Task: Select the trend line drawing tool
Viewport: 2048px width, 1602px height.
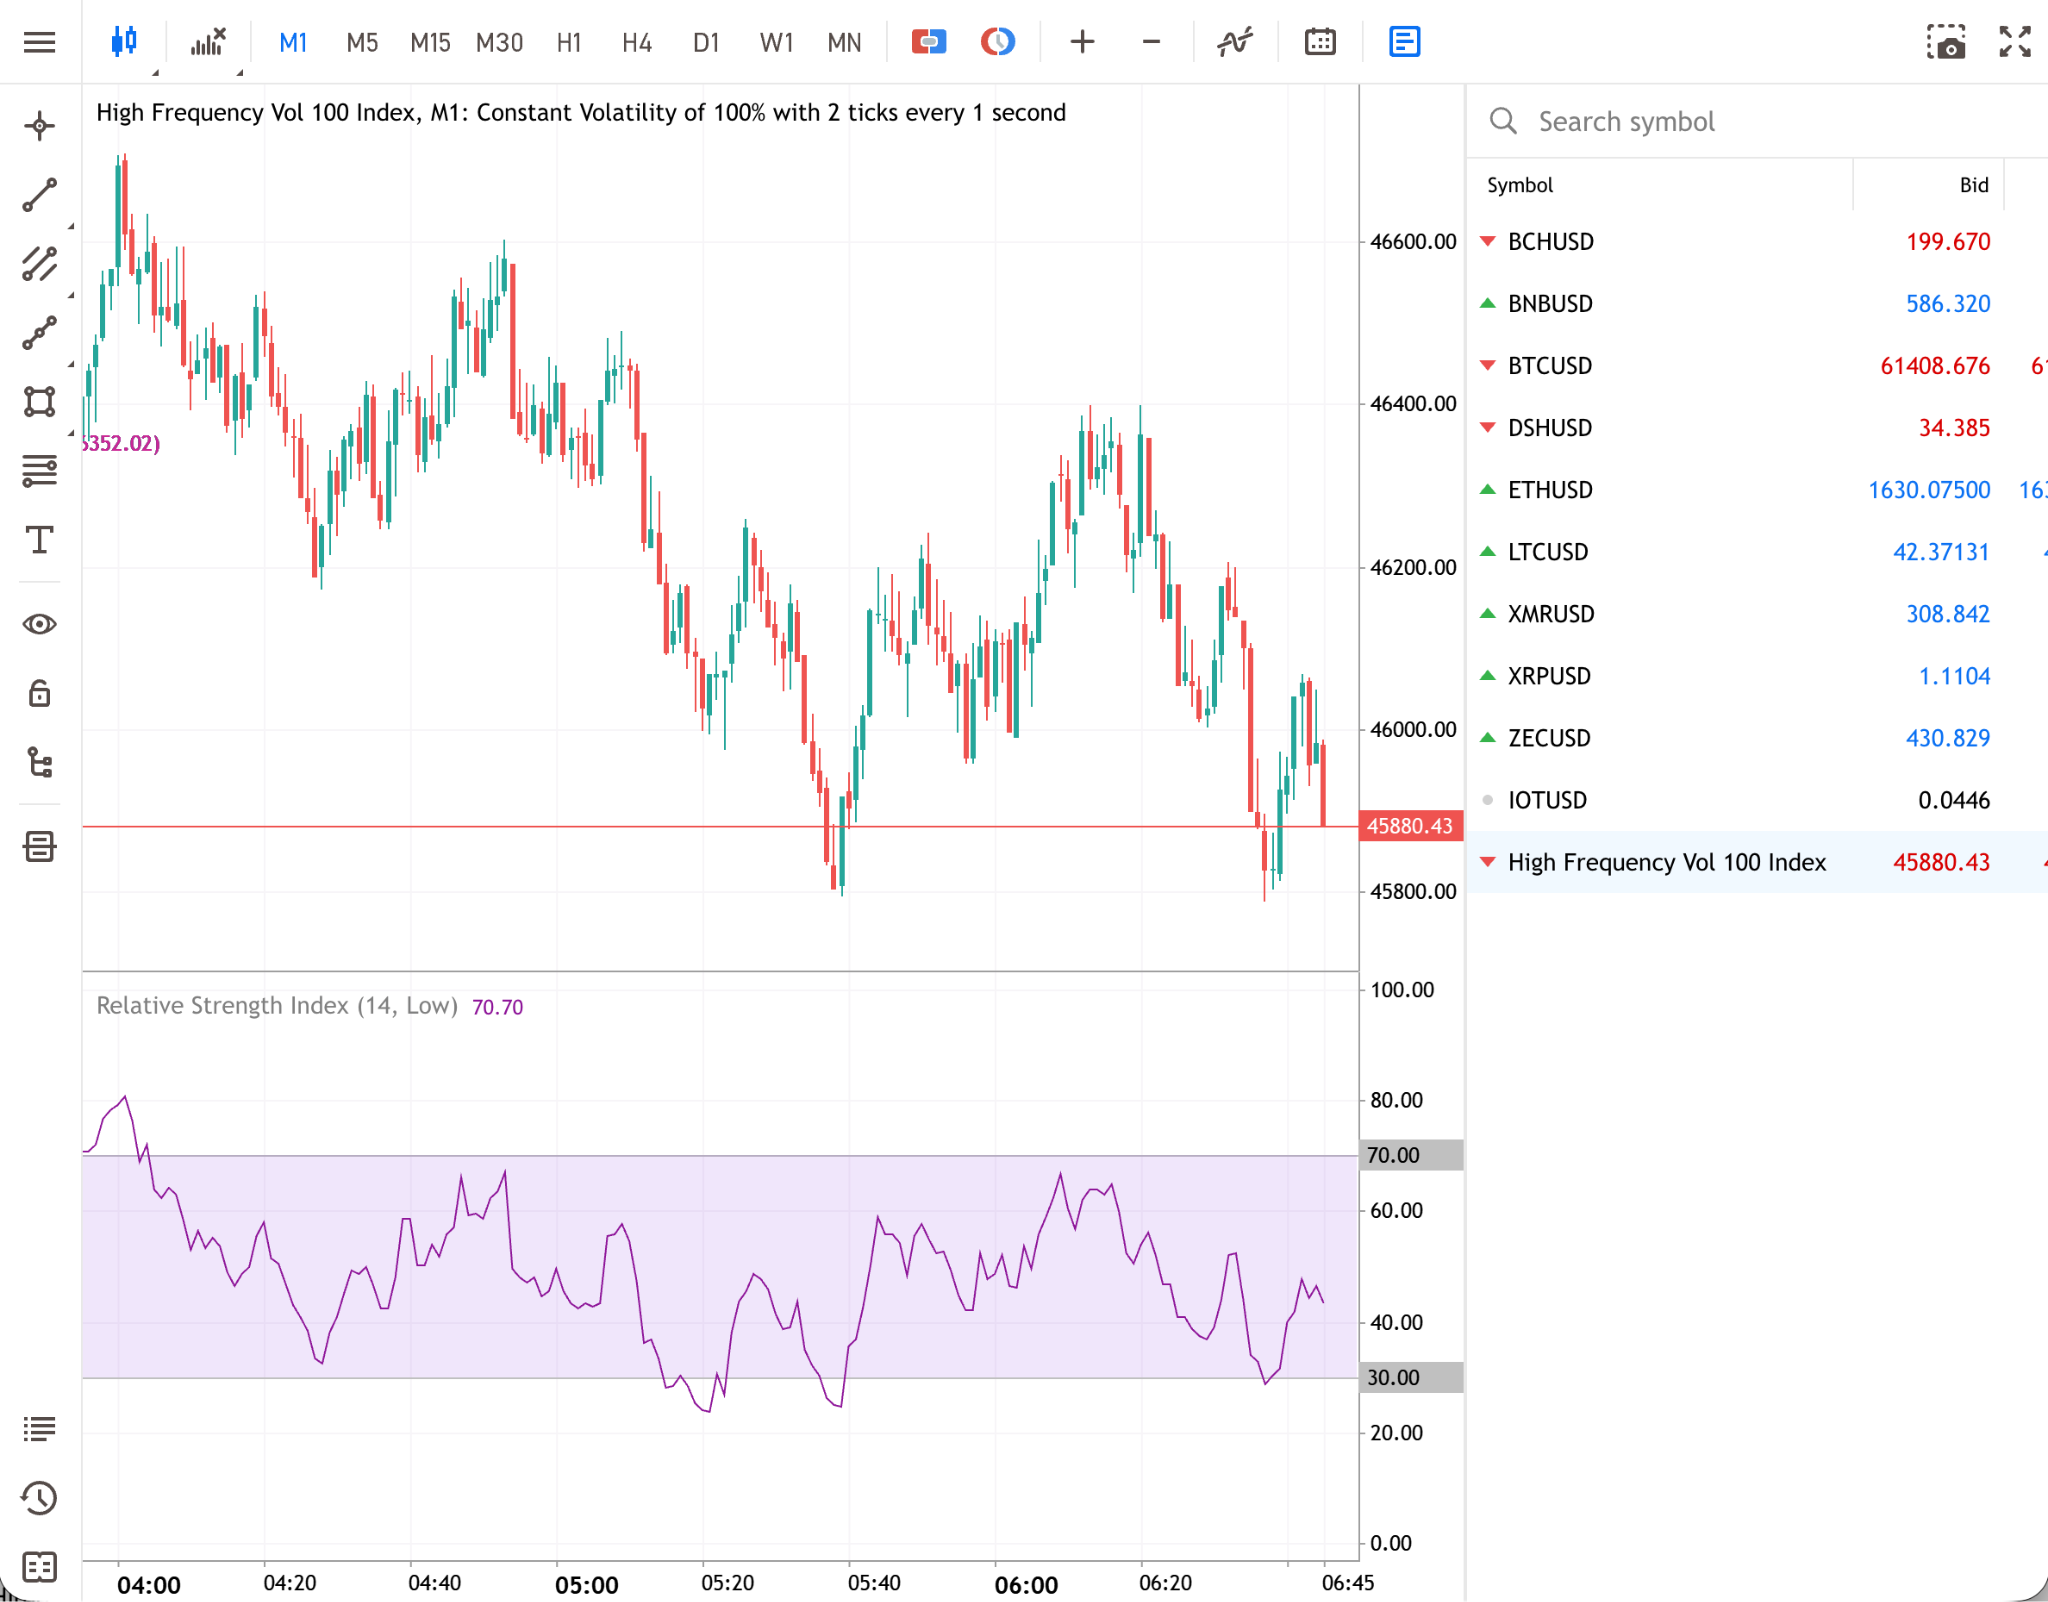Action: (40, 196)
